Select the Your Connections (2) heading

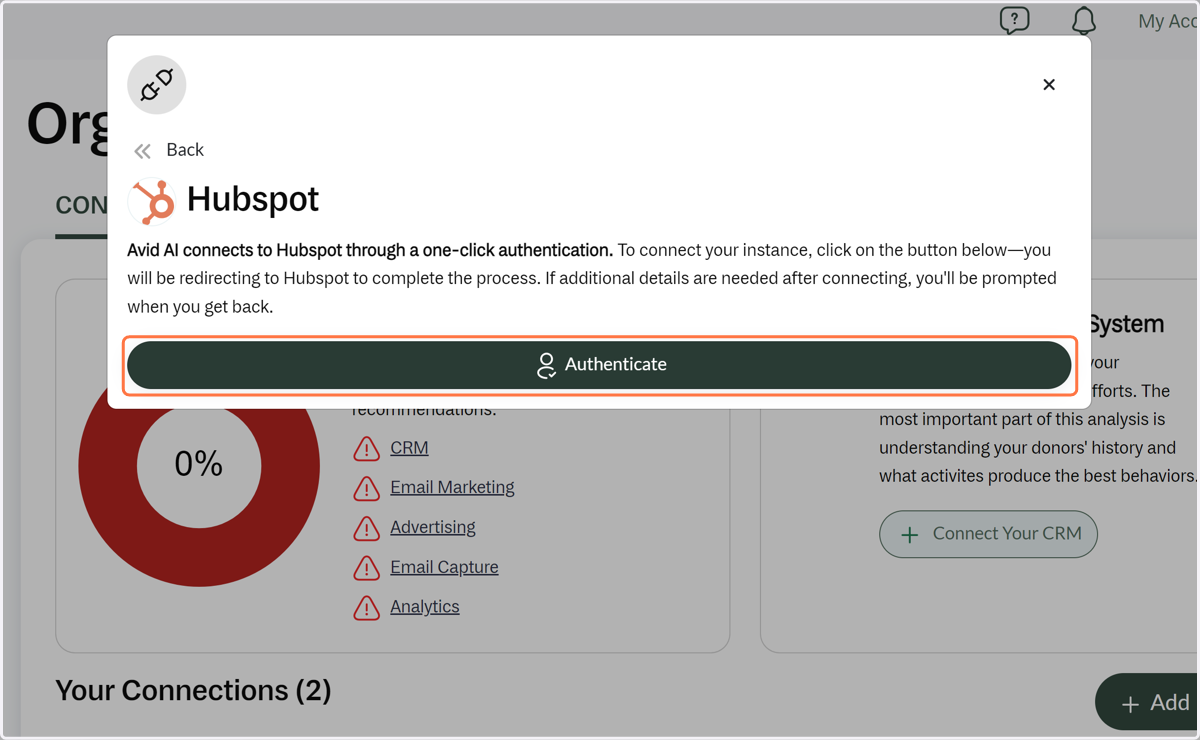point(193,690)
